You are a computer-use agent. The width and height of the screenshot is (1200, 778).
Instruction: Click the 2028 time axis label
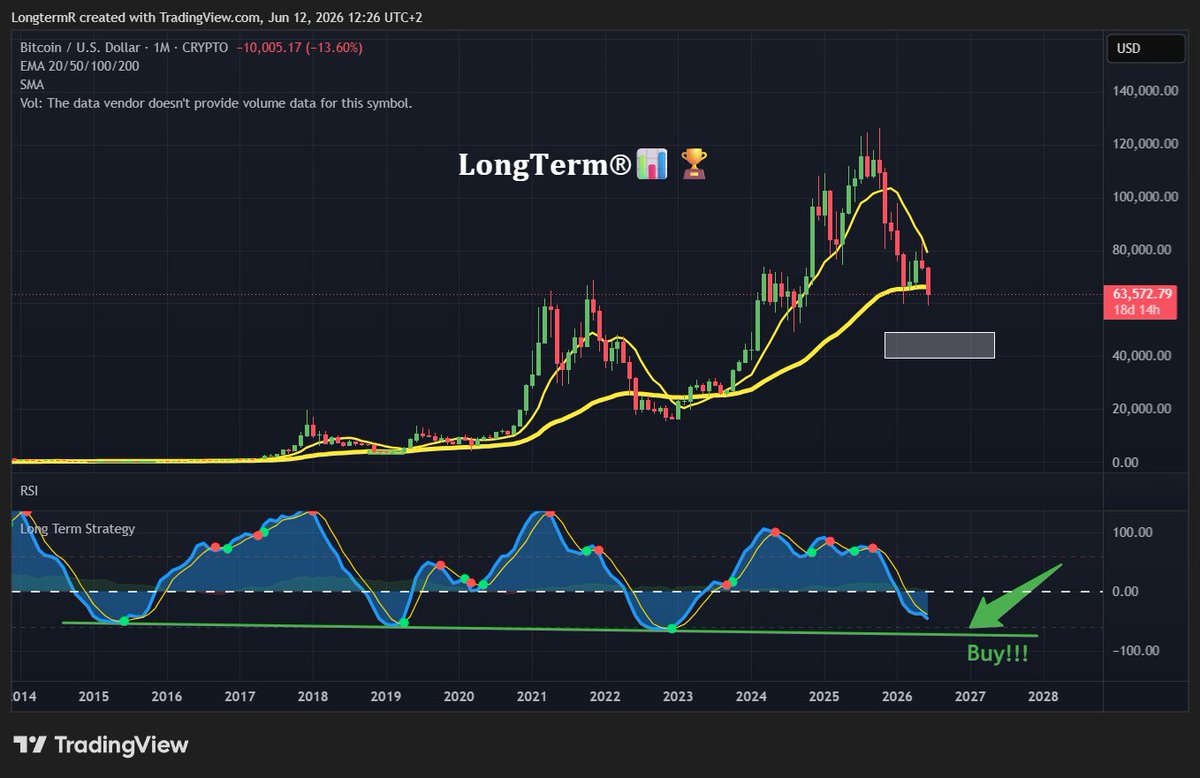[1043, 696]
